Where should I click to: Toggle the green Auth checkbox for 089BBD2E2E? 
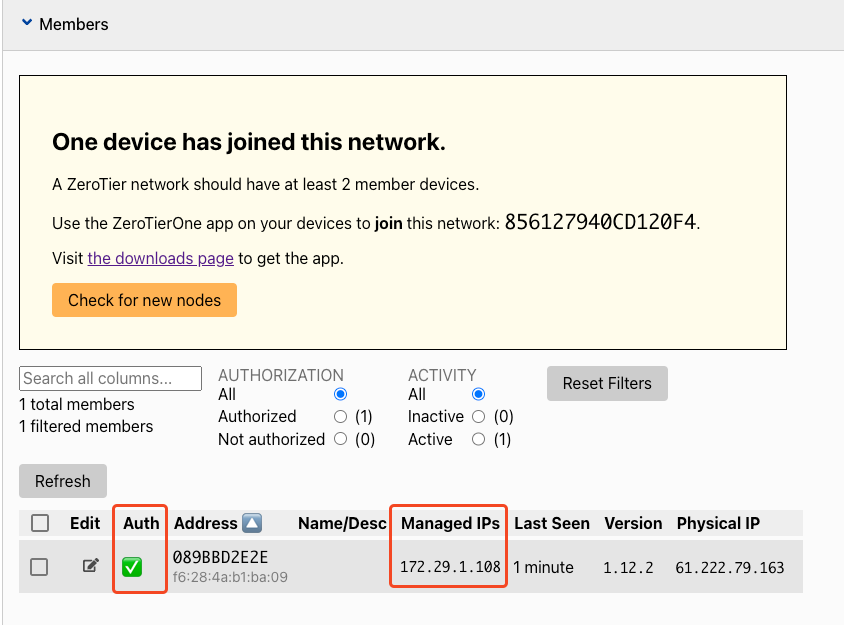click(x=132, y=567)
